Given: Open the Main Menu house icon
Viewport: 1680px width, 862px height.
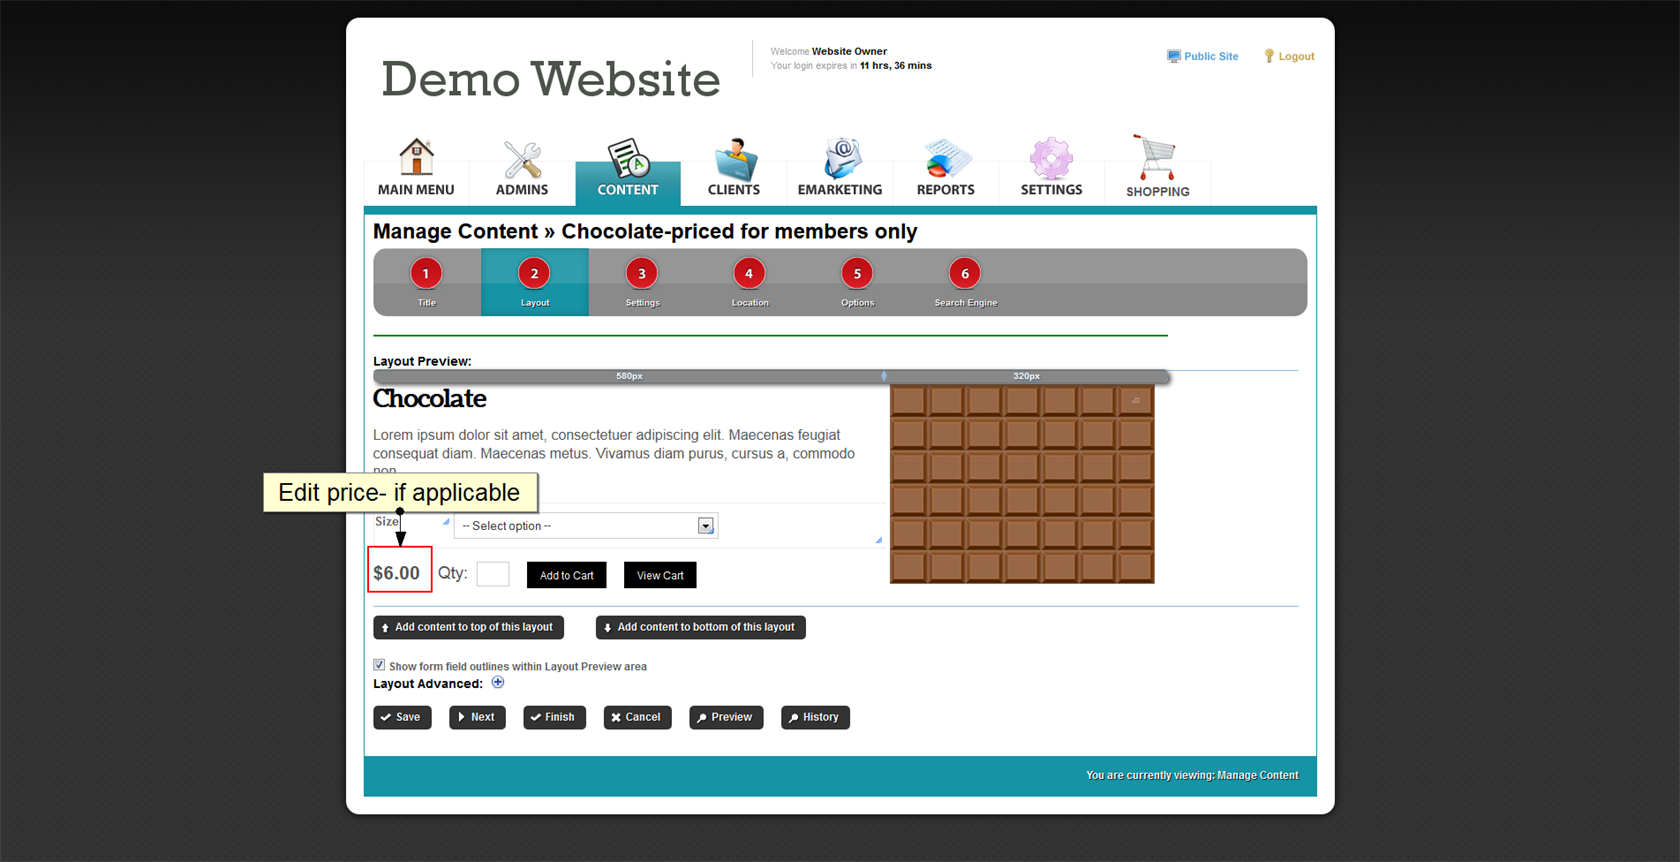Looking at the screenshot, I should click(416, 158).
